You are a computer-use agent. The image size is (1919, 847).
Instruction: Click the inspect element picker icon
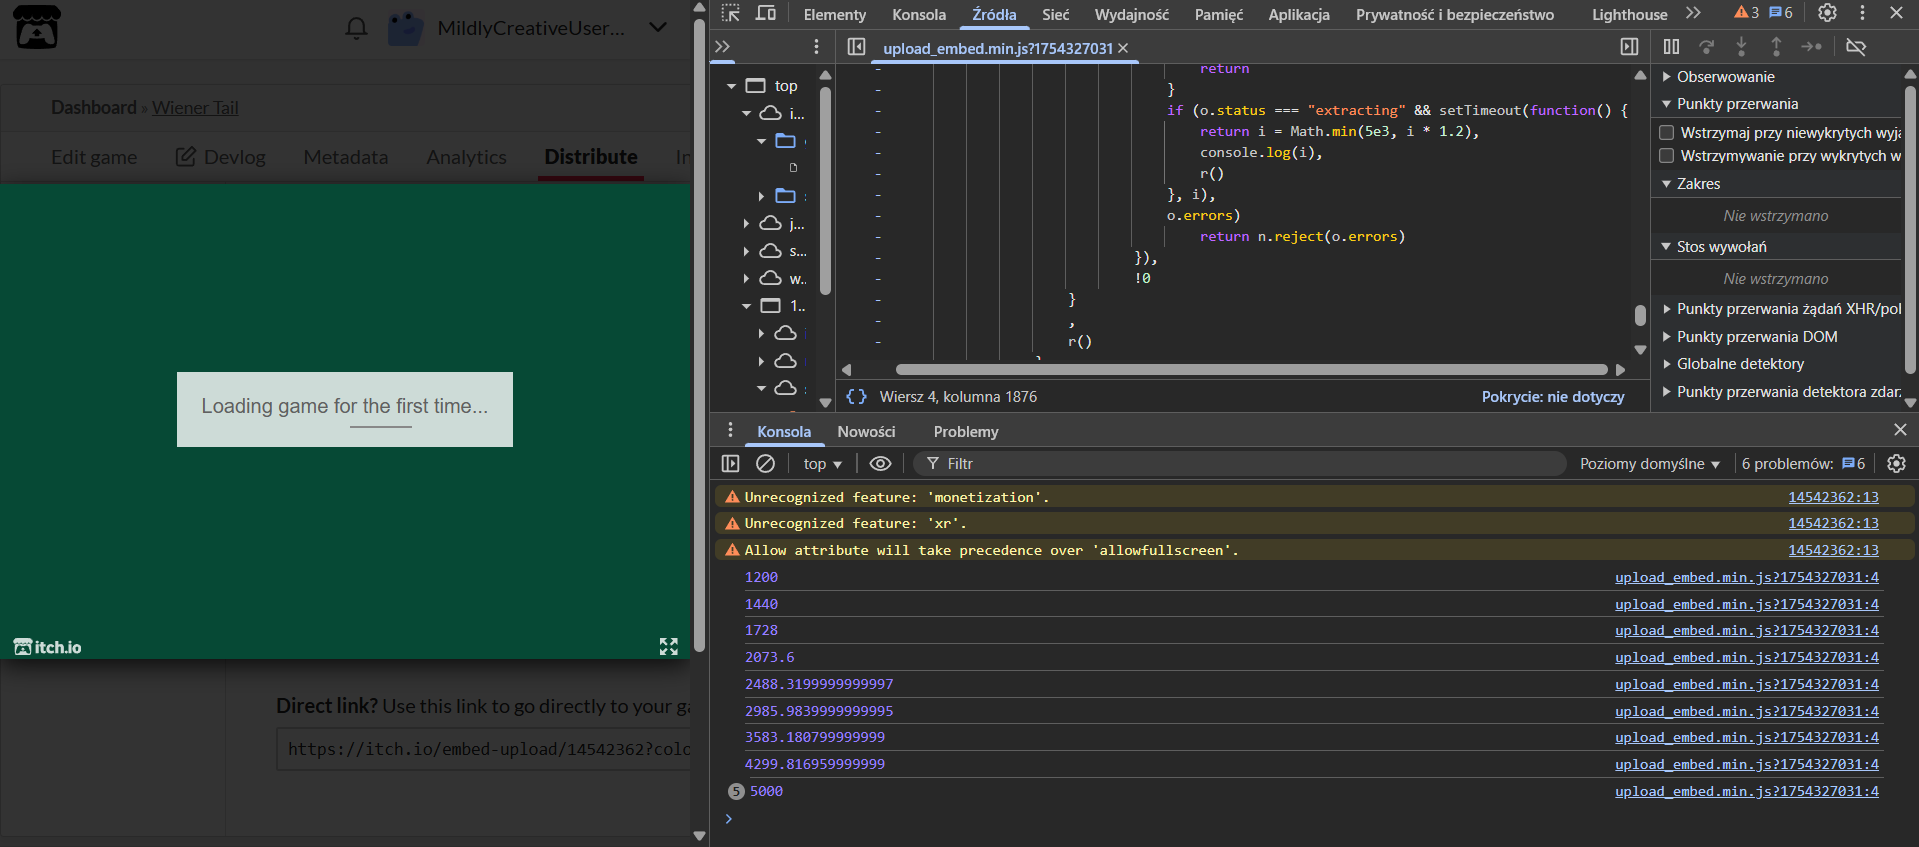coord(731,13)
